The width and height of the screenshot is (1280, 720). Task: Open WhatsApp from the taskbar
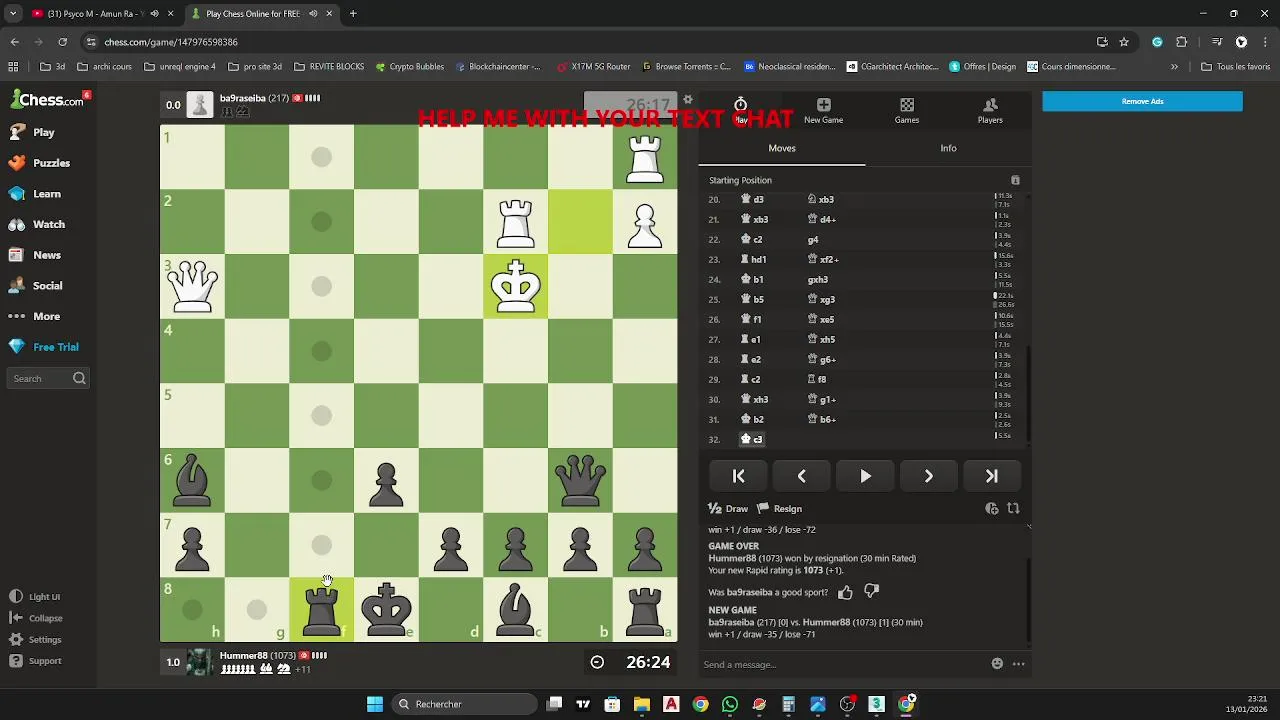click(x=730, y=704)
